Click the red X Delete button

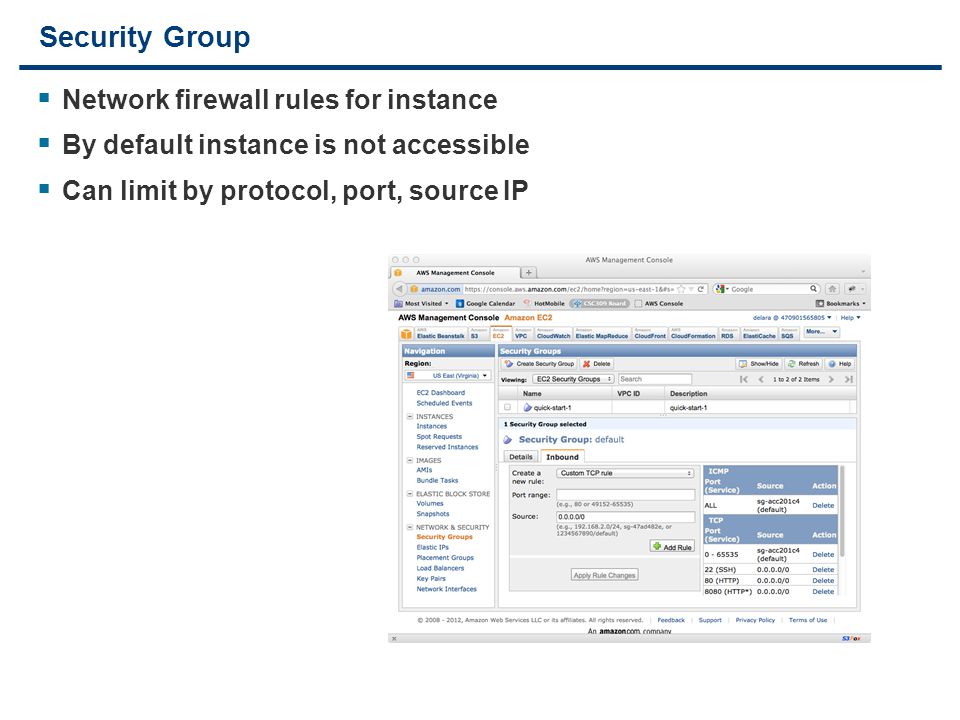click(597, 364)
